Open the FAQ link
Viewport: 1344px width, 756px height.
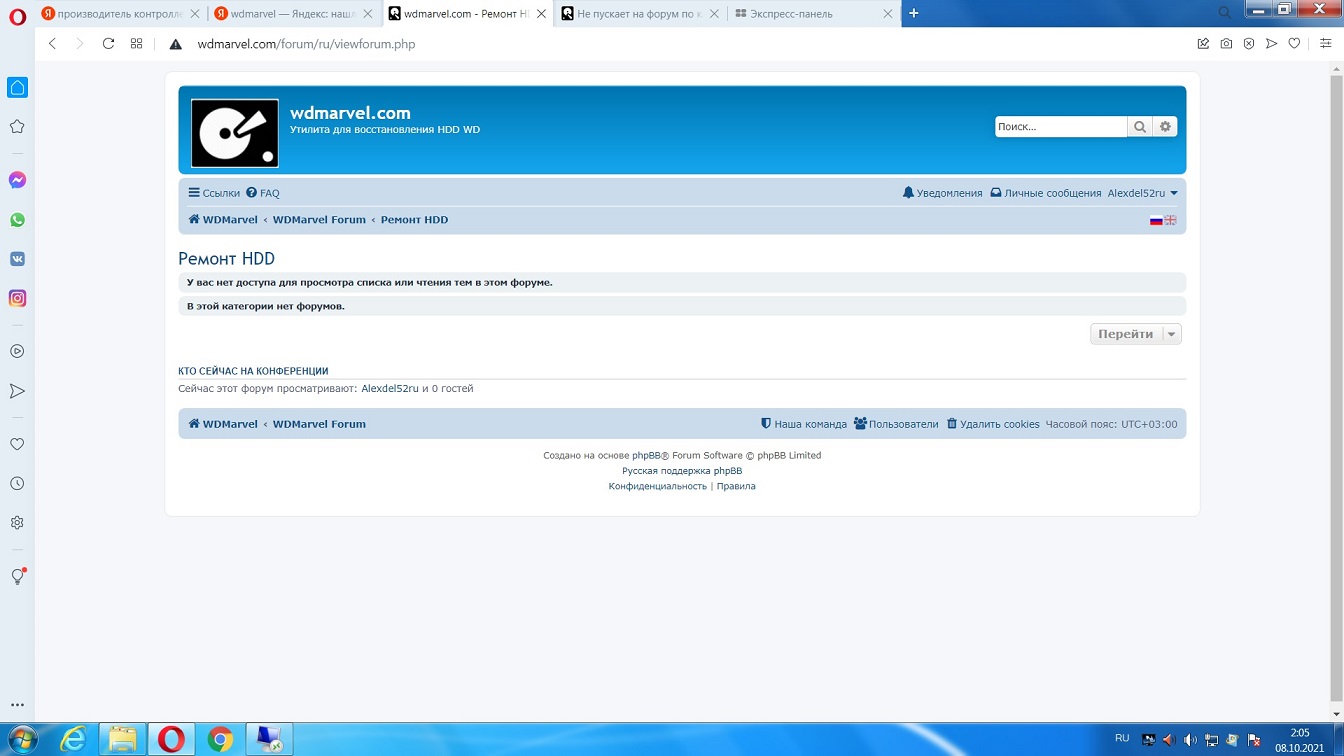tap(263, 193)
